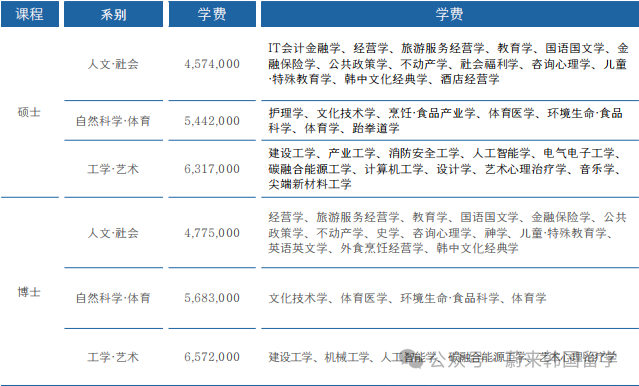The height and width of the screenshot is (386, 639).
Task: Click the 硕士 course cell
Action: point(29,112)
